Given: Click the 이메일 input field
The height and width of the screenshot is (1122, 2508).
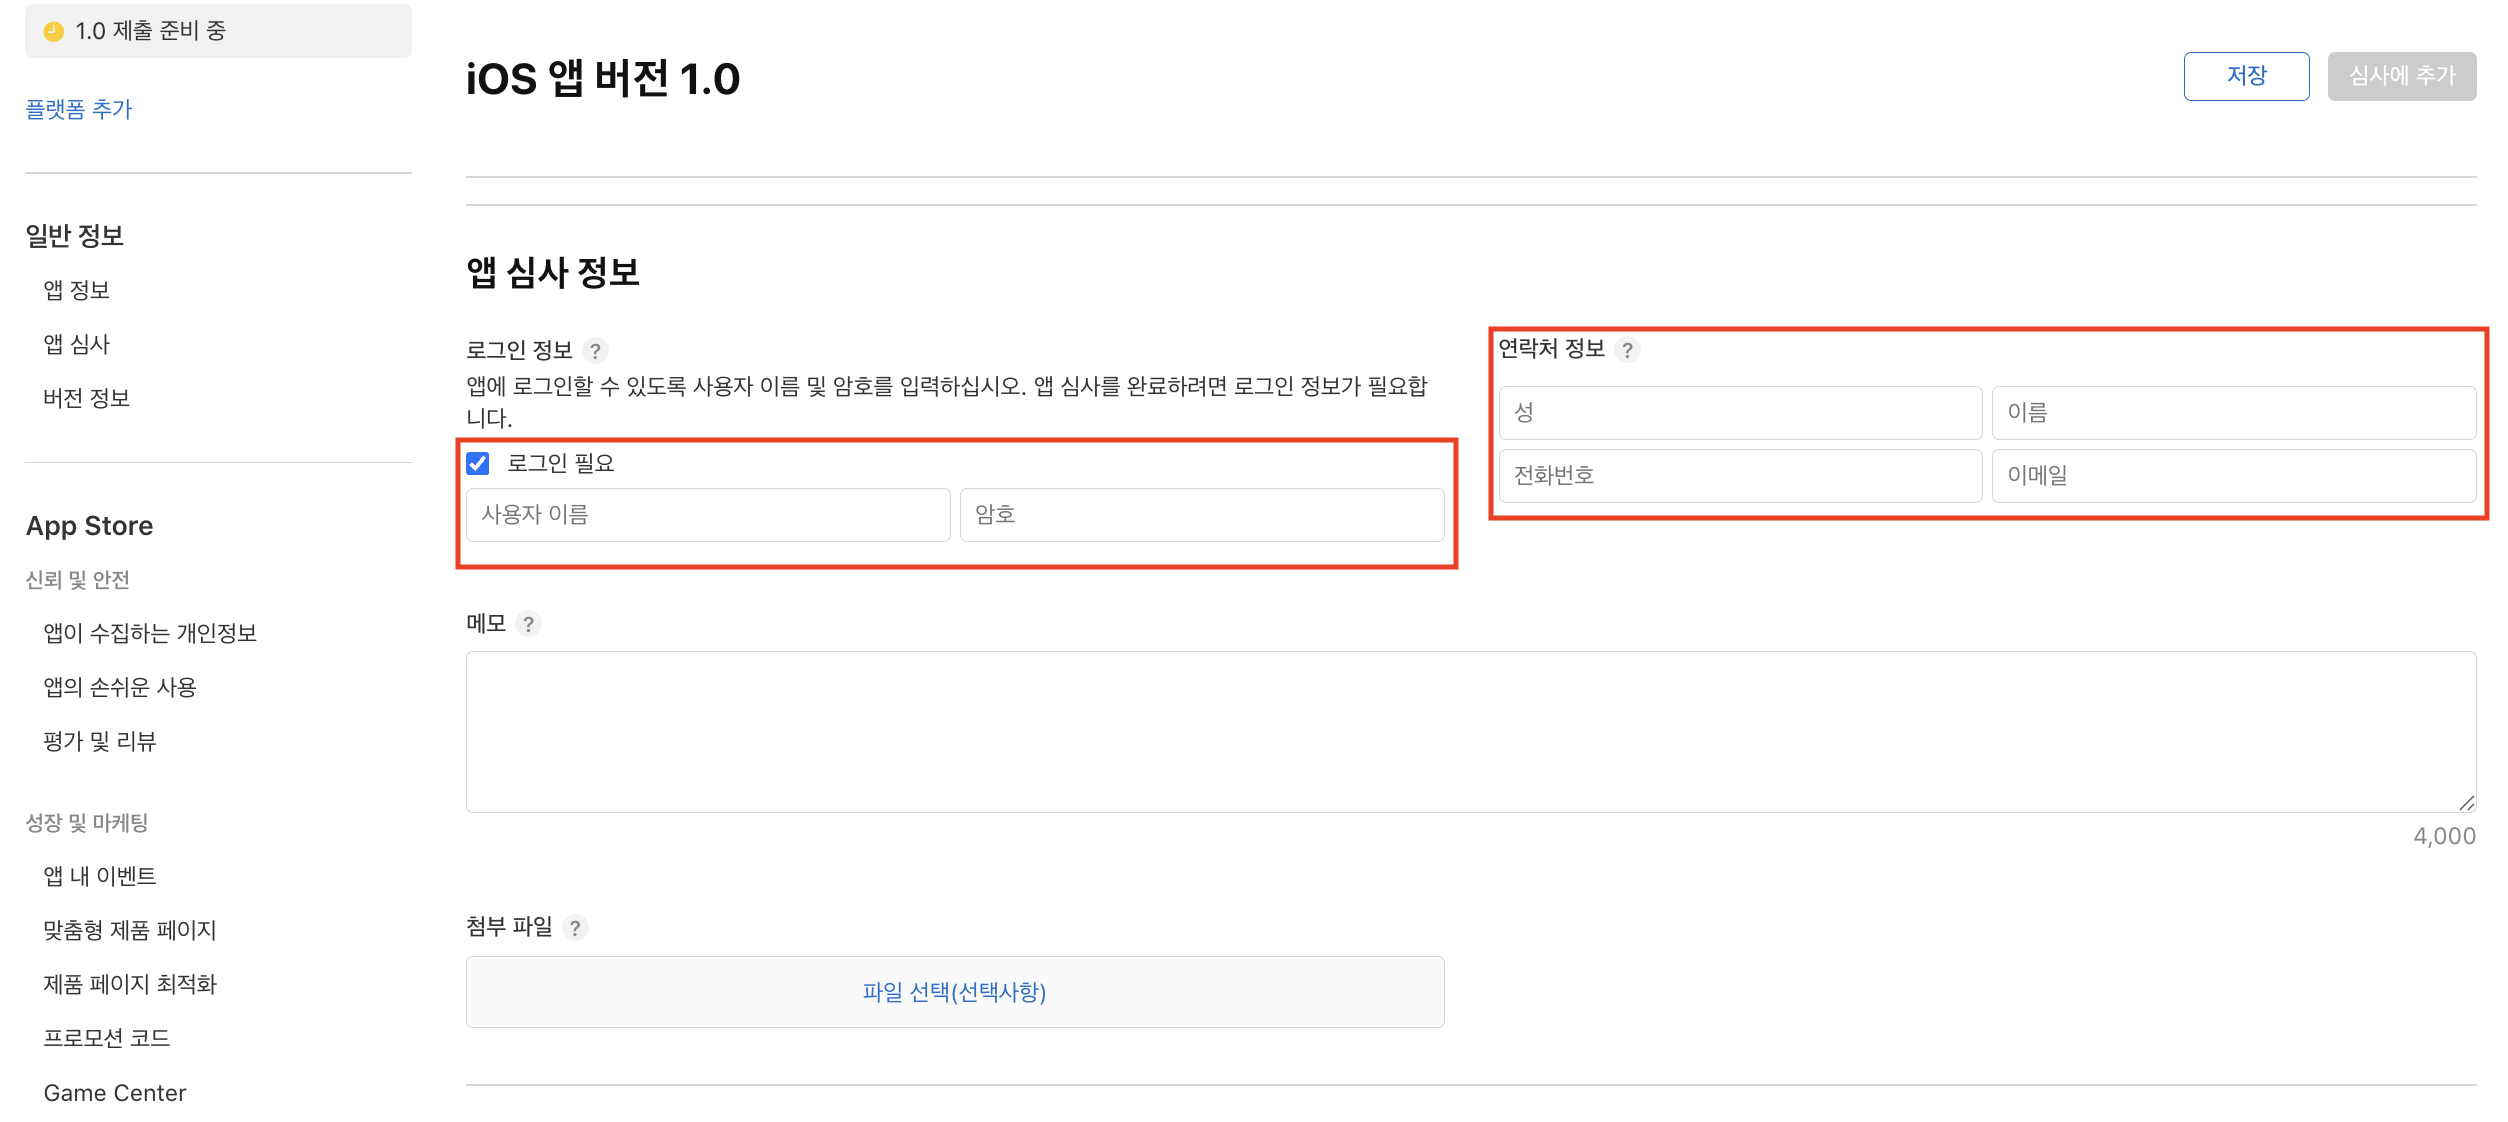Looking at the screenshot, I should click(x=2234, y=476).
